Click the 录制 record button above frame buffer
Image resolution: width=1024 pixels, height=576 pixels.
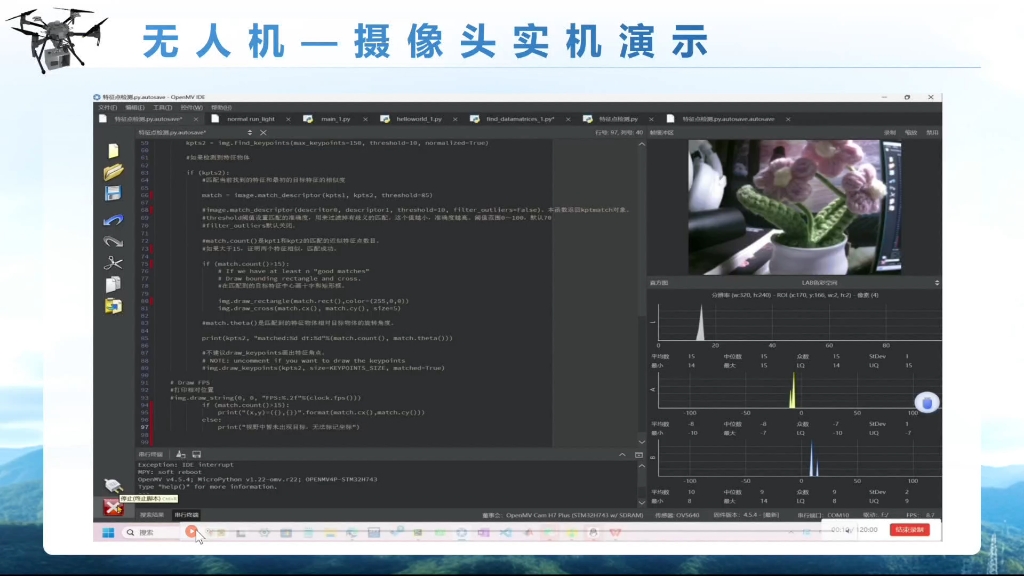[x=890, y=133]
